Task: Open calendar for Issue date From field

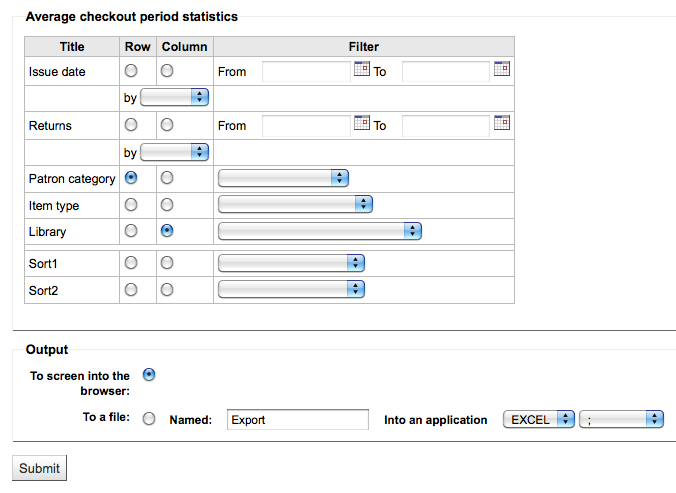Action: (362, 69)
